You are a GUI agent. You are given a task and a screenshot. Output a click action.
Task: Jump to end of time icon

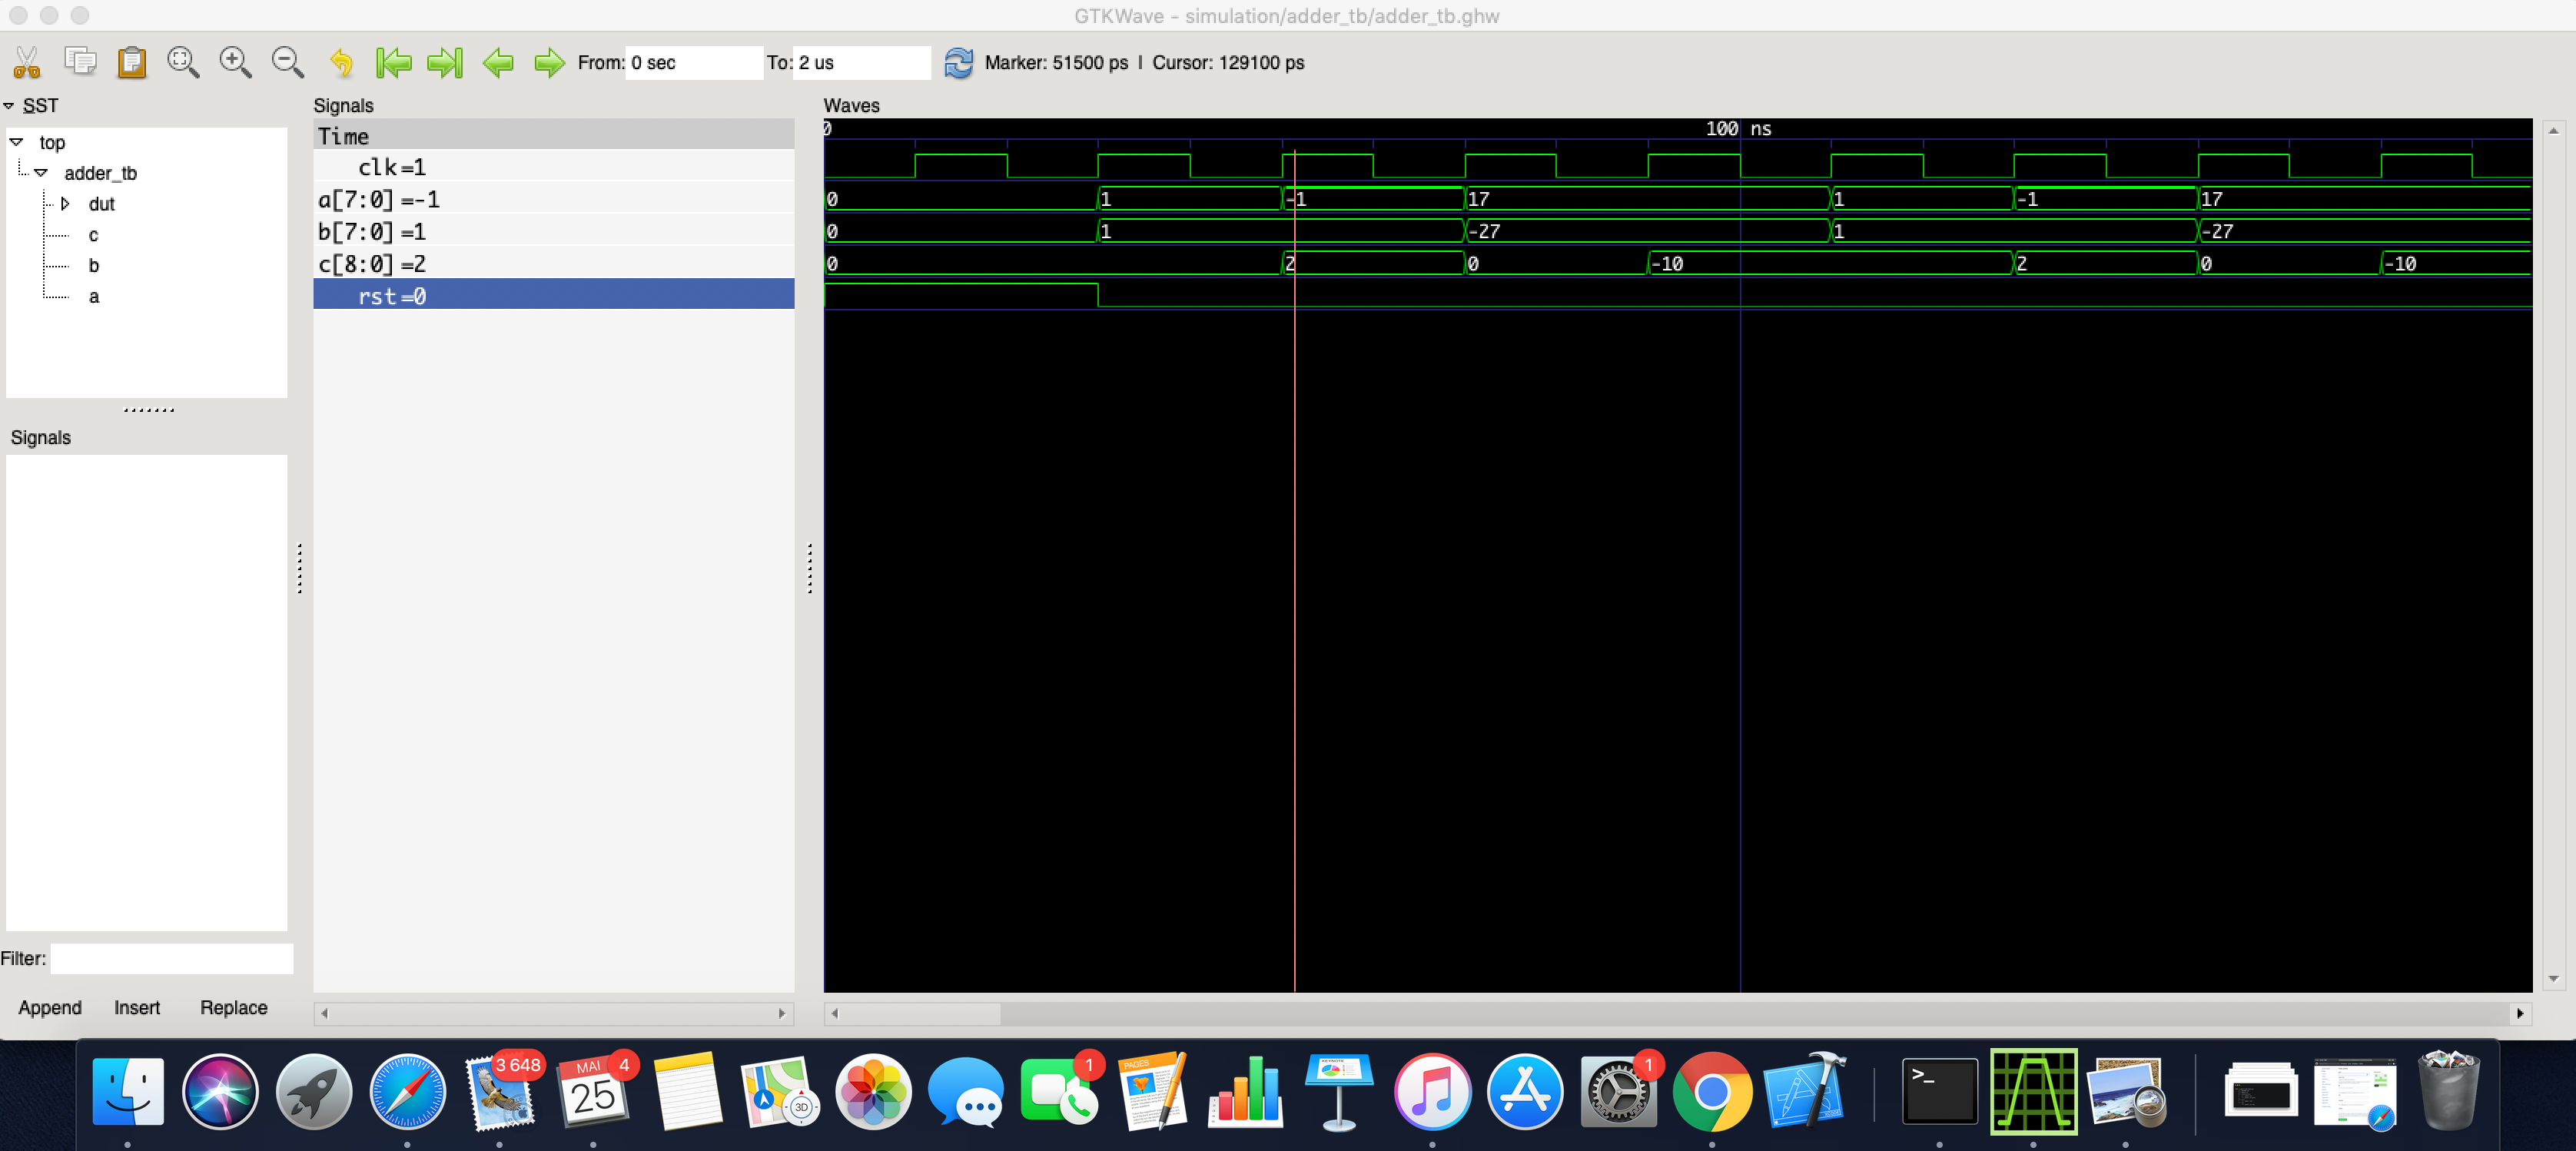click(445, 62)
